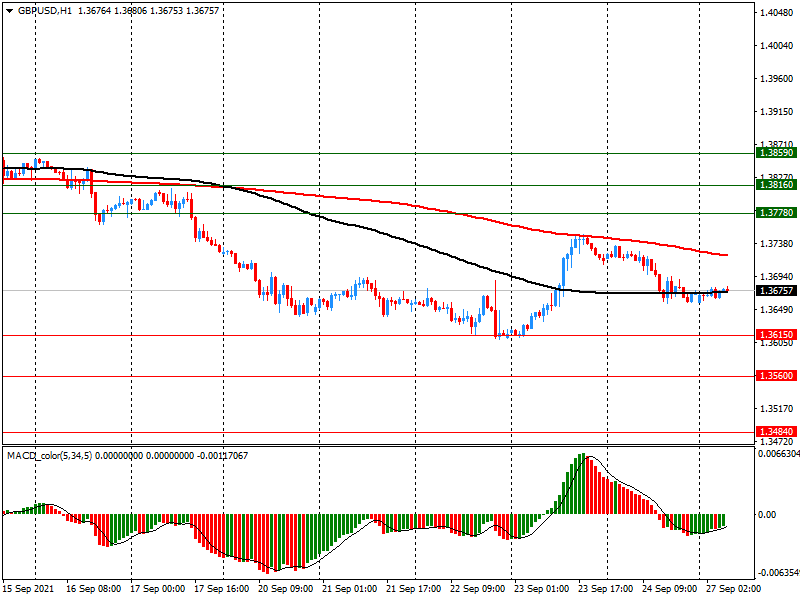
Task: Click the 22 Sep 09:00 time label
Action: 478,589
